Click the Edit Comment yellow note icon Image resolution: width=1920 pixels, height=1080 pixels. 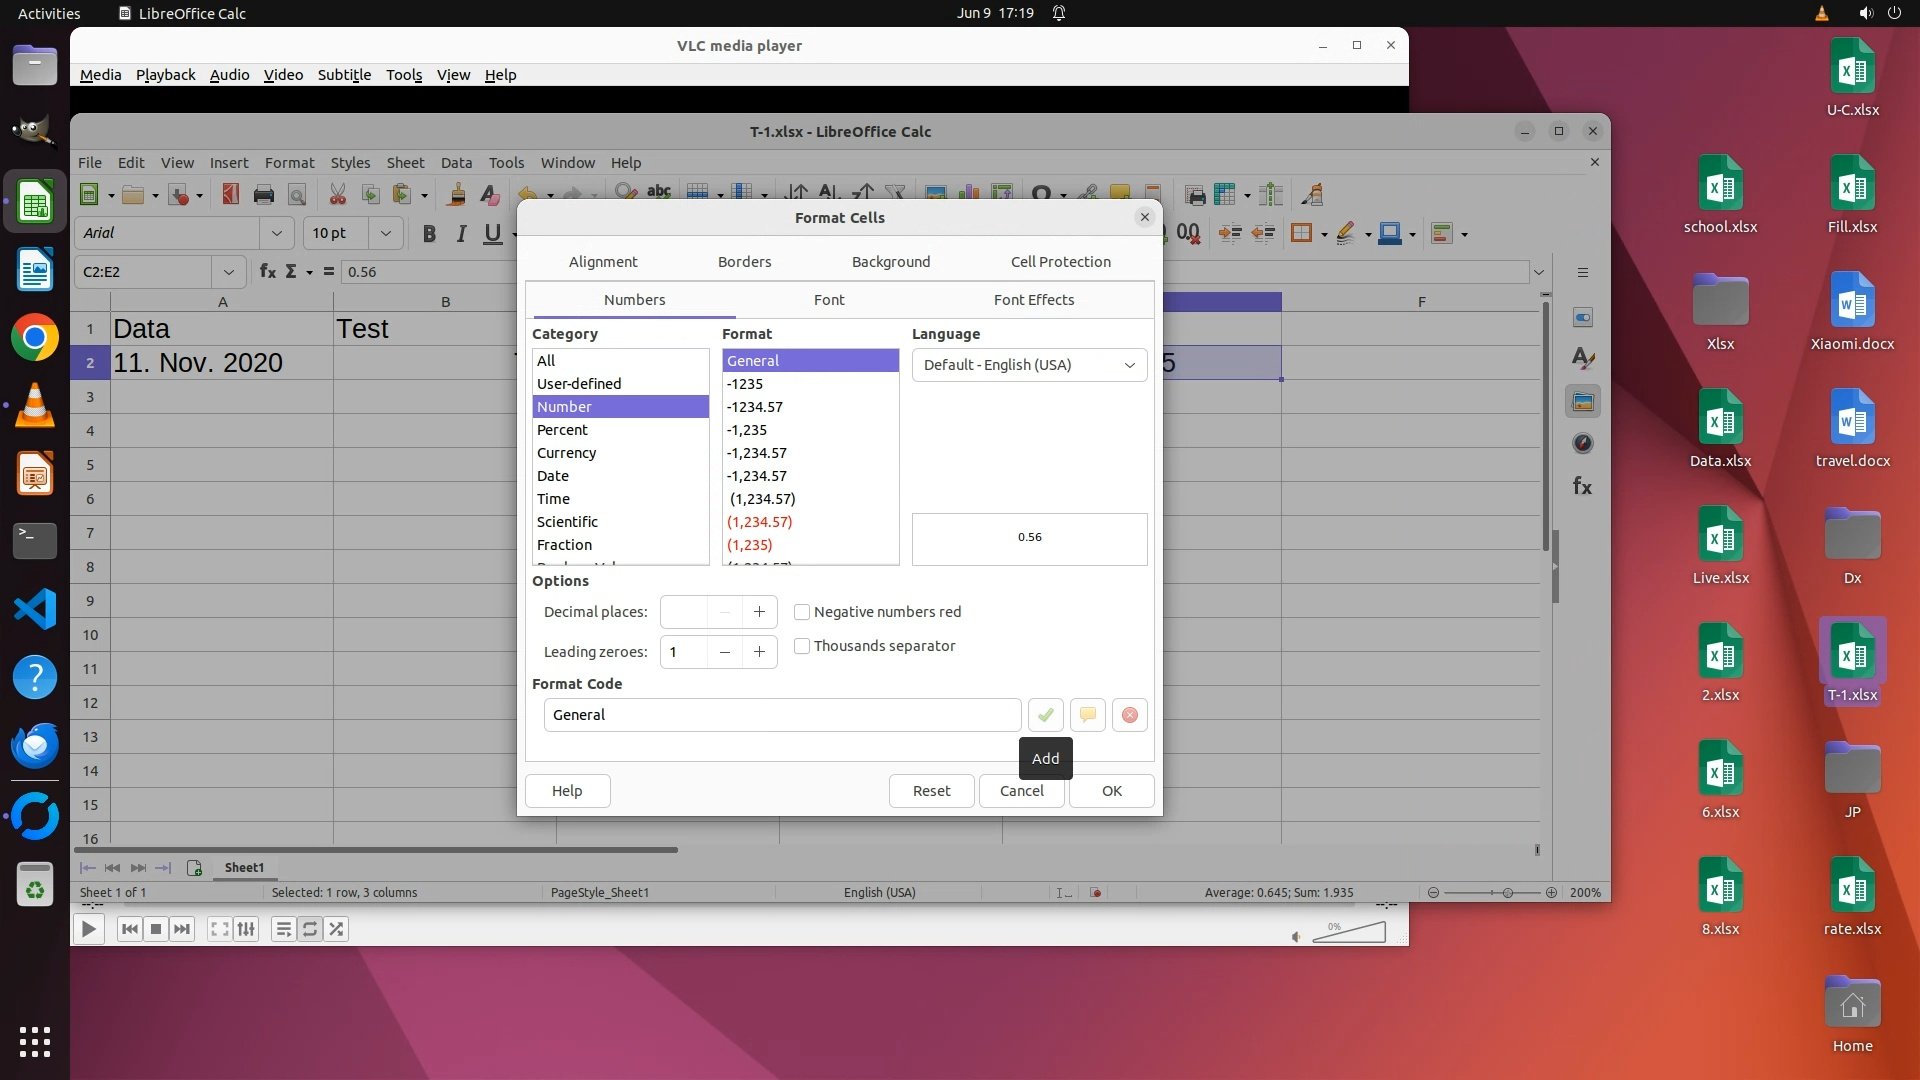[x=1087, y=715]
